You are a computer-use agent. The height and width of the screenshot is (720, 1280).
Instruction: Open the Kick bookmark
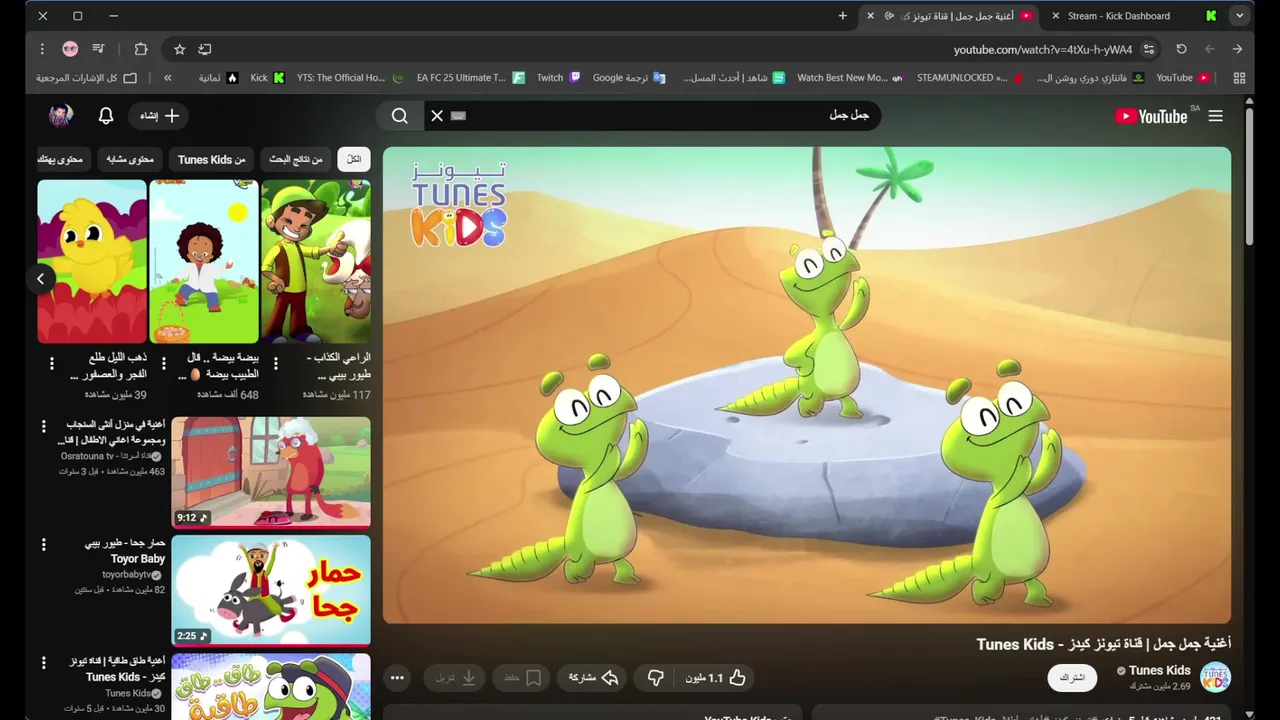tap(267, 78)
